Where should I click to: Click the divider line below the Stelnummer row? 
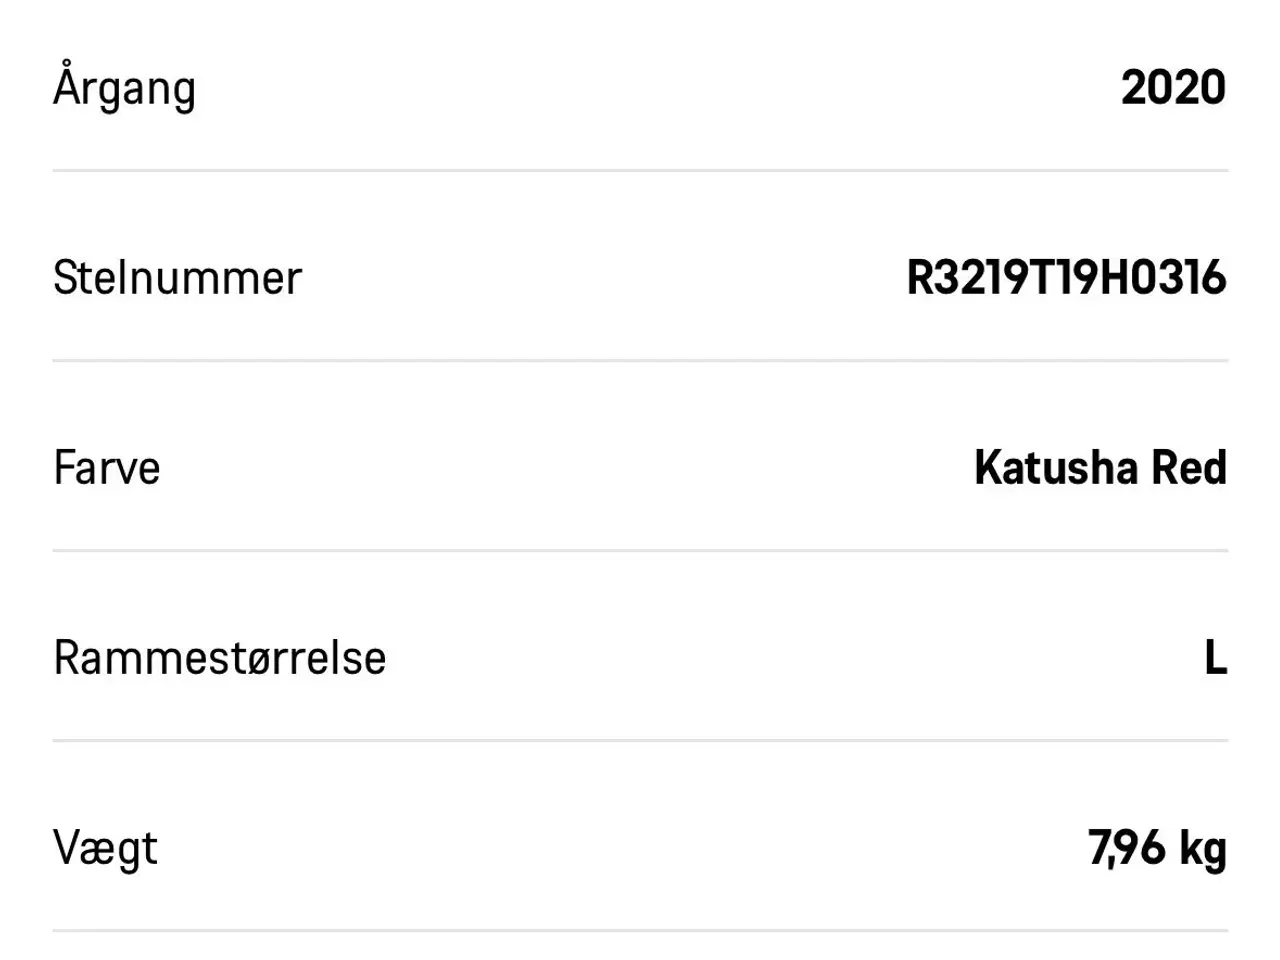pos(640,361)
